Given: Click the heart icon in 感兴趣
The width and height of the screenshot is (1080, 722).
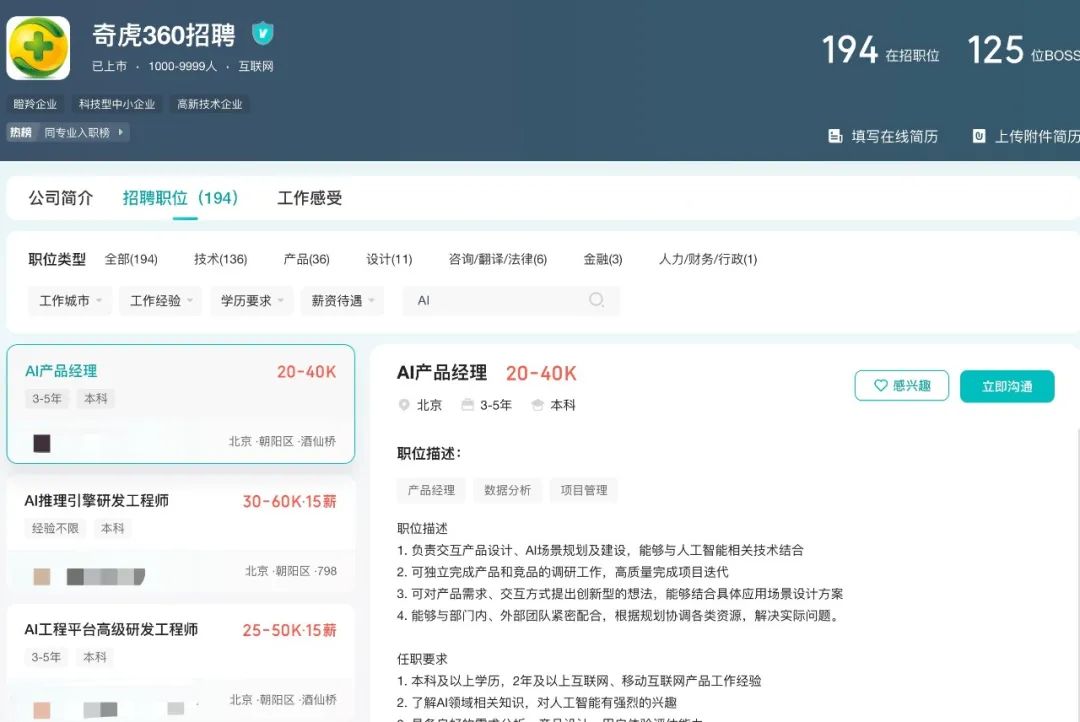Looking at the screenshot, I should [880, 386].
